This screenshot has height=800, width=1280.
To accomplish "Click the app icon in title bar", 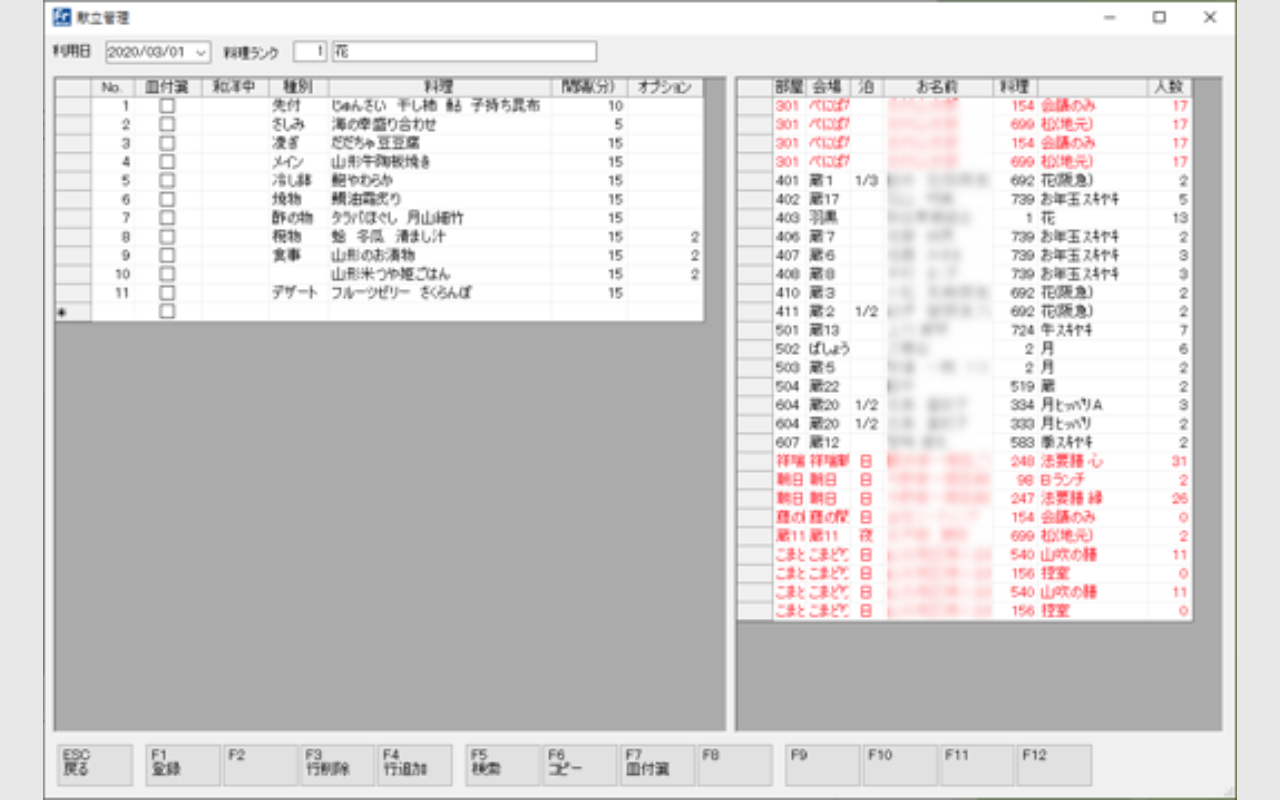I will click(x=62, y=17).
